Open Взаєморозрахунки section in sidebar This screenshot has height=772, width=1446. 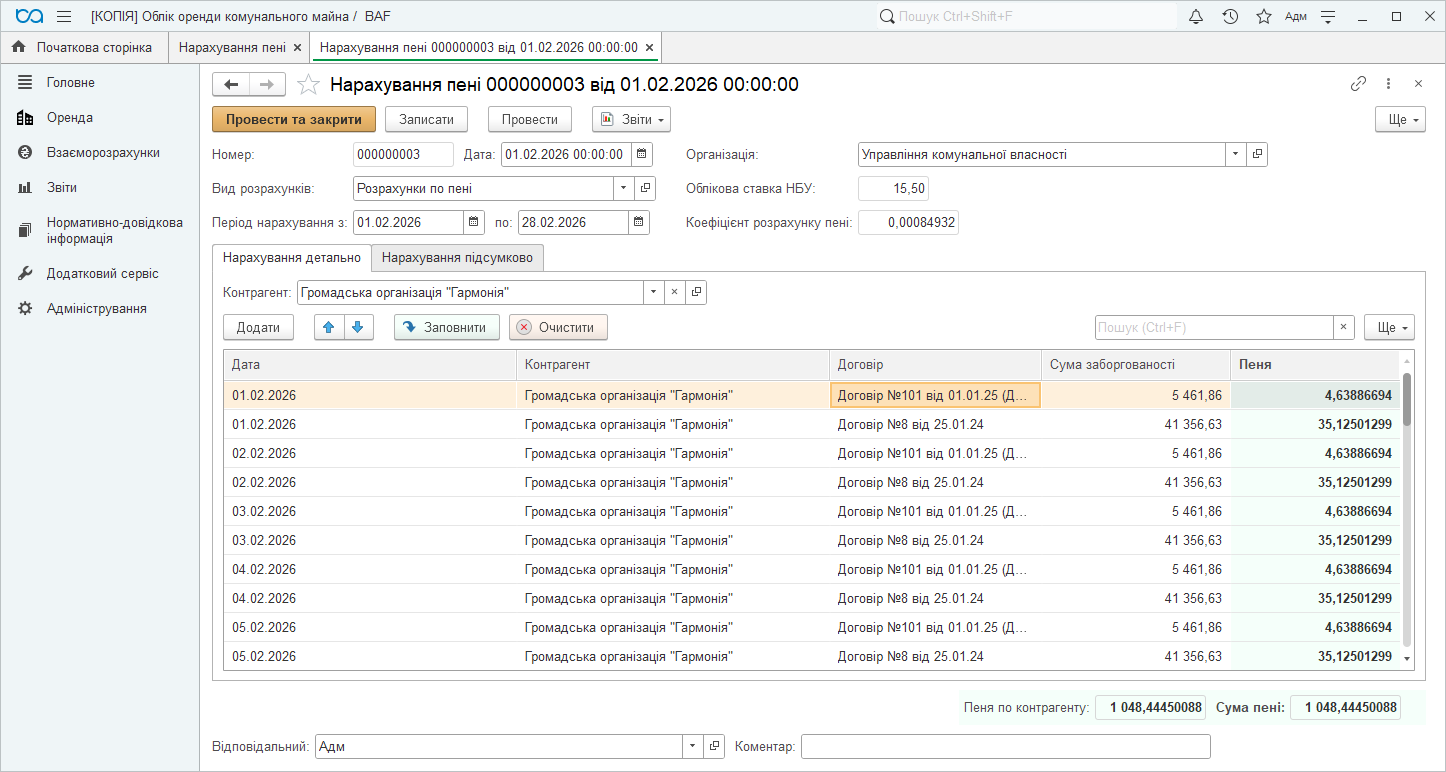tap(103, 153)
